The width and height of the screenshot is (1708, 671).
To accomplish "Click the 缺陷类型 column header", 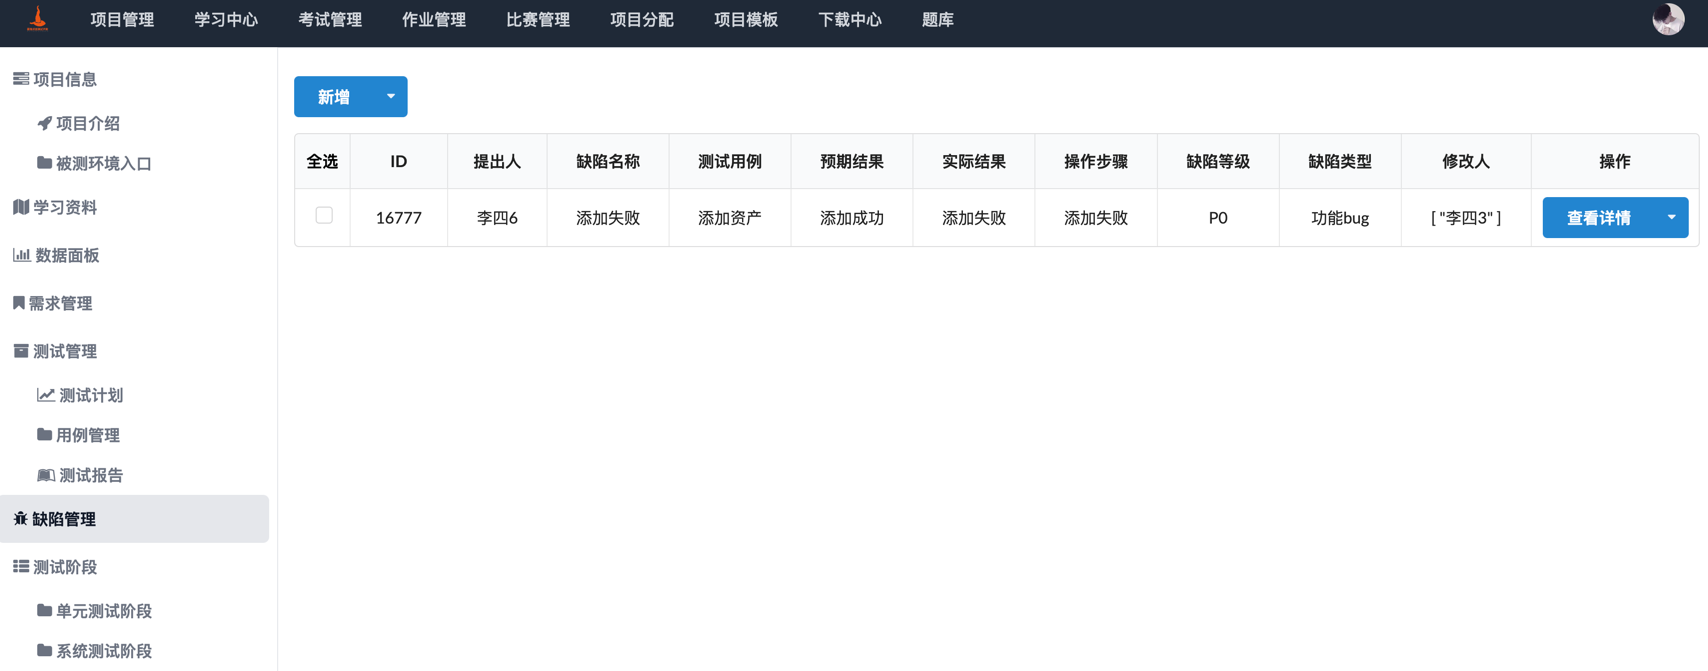I will (x=1340, y=161).
